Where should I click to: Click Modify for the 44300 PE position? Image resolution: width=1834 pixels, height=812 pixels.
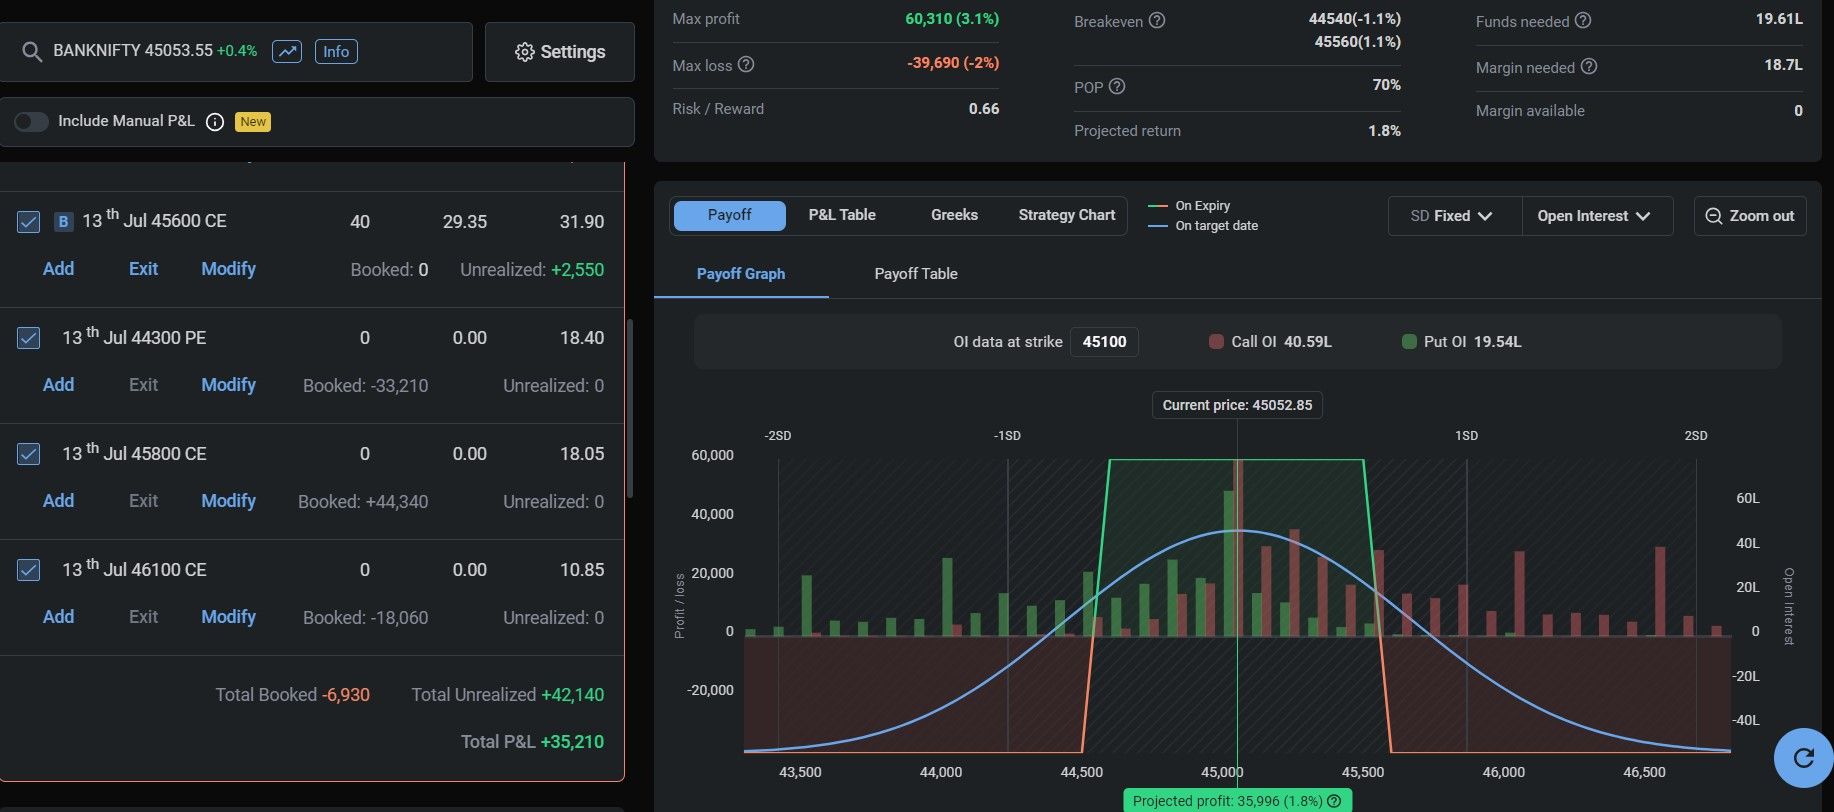(228, 385)
